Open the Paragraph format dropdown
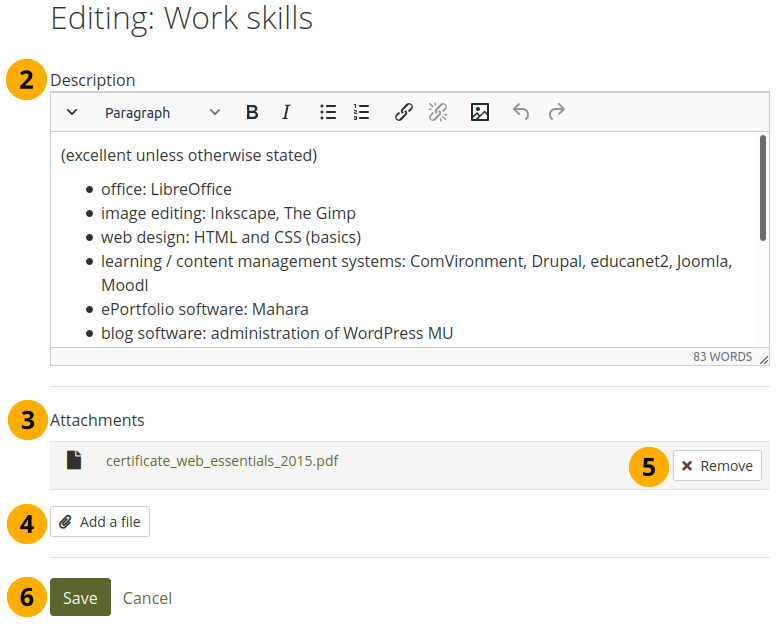777x624 pixels. coord(162,113)
